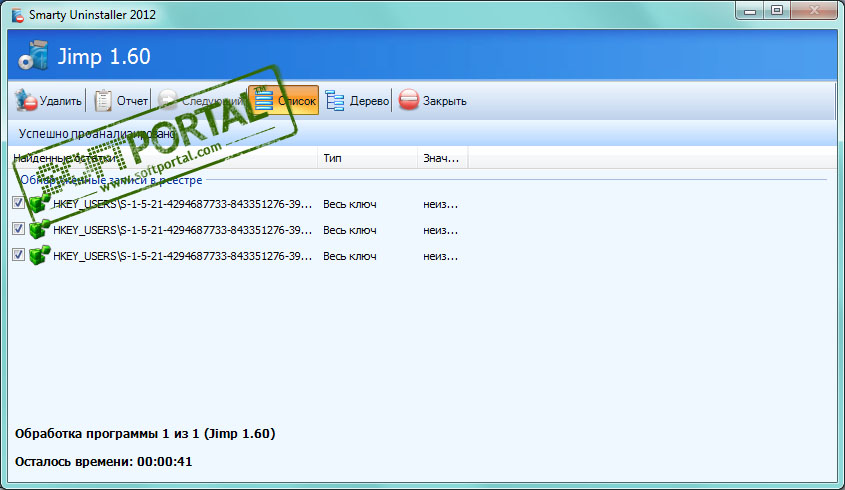Click 'Обработка программы 1 из 1' status text

click(x=145, y=433)
